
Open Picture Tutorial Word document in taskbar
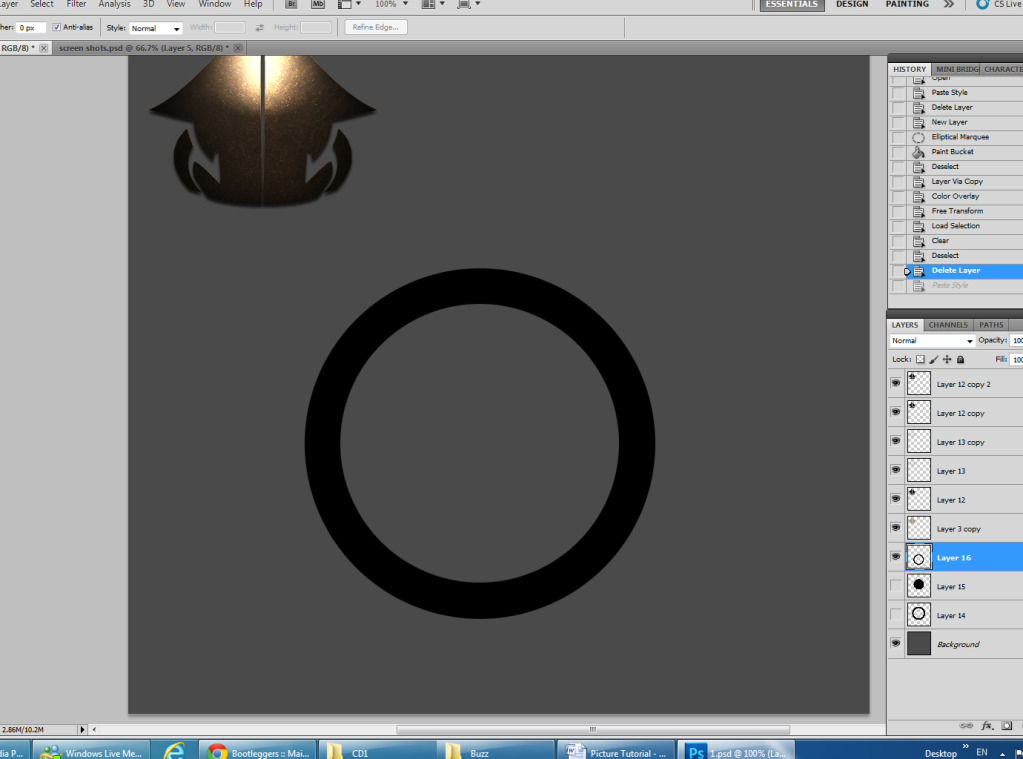click(617, 751)
